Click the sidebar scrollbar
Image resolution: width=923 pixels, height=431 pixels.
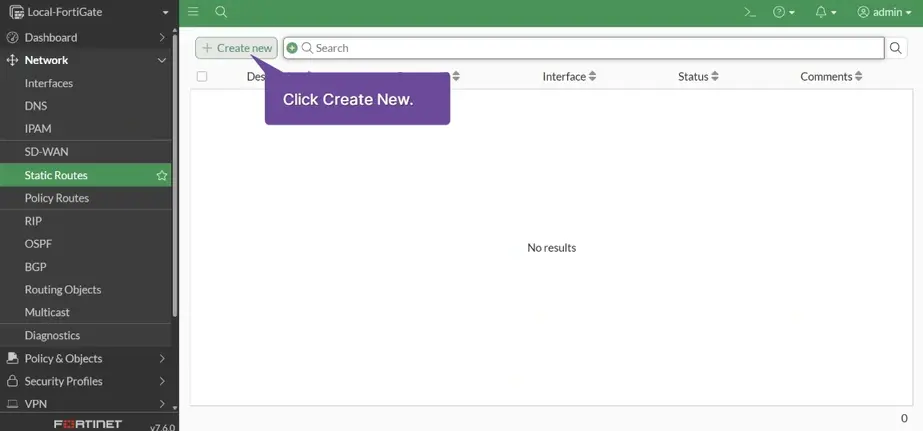point(175,177)
